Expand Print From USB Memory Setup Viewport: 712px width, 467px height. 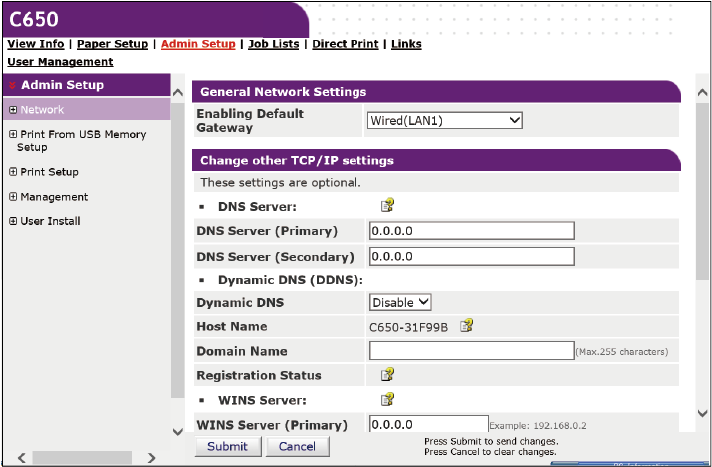point(13,134)
